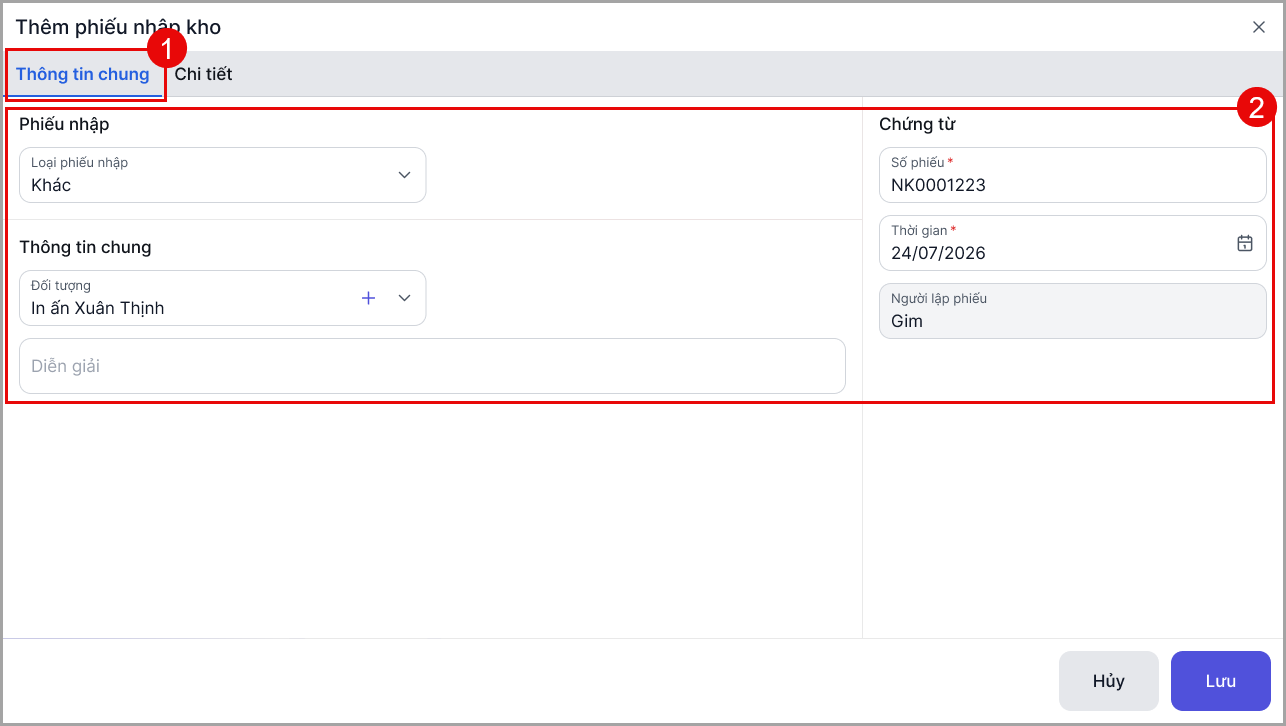Cancel with the Hủy button

click(1109, 681)
